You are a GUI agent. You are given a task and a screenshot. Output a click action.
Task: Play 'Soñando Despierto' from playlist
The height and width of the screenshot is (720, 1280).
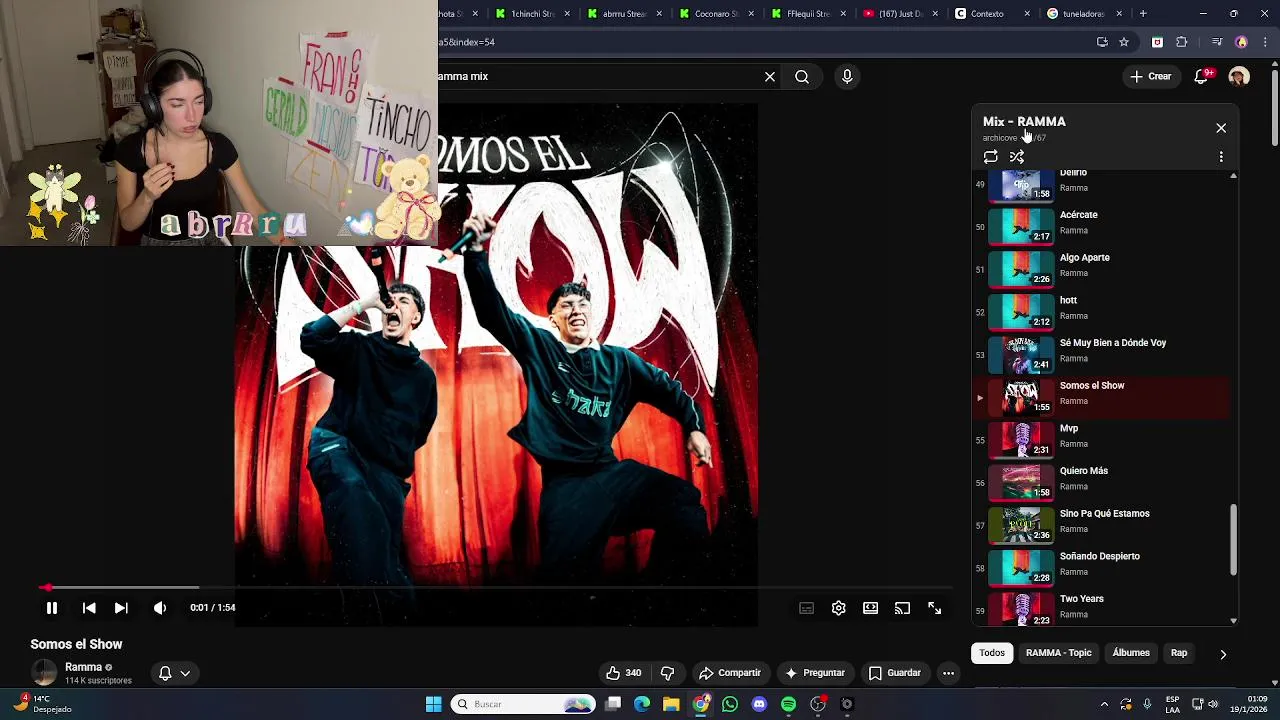pos(1100,568)
